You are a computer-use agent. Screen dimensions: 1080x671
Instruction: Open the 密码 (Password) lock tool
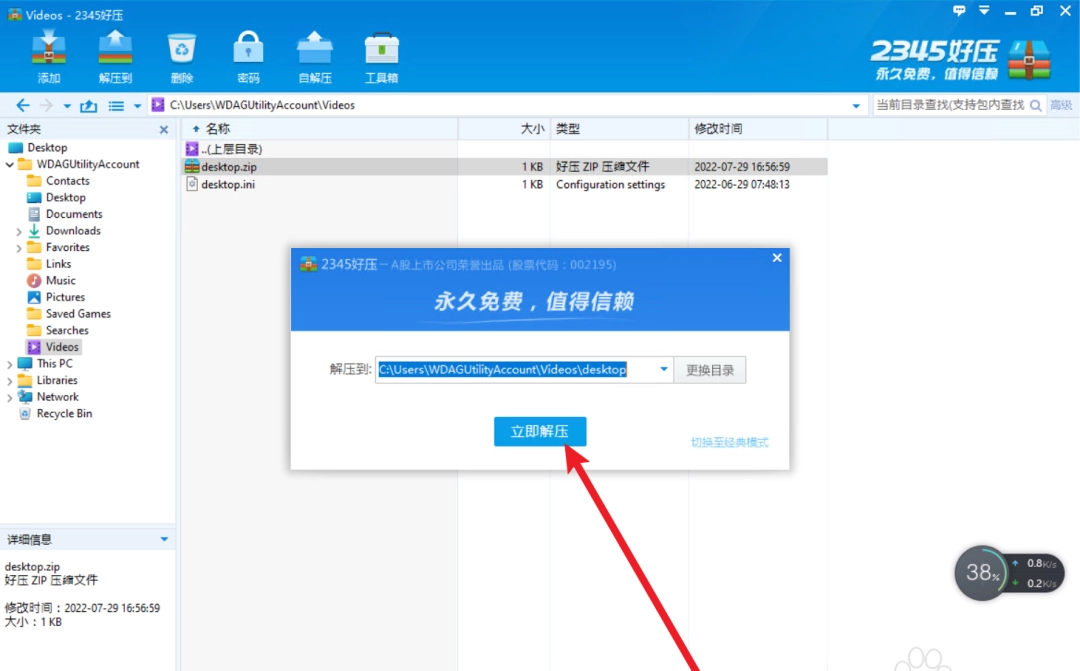pyautogui.click(x=249, y=57)
